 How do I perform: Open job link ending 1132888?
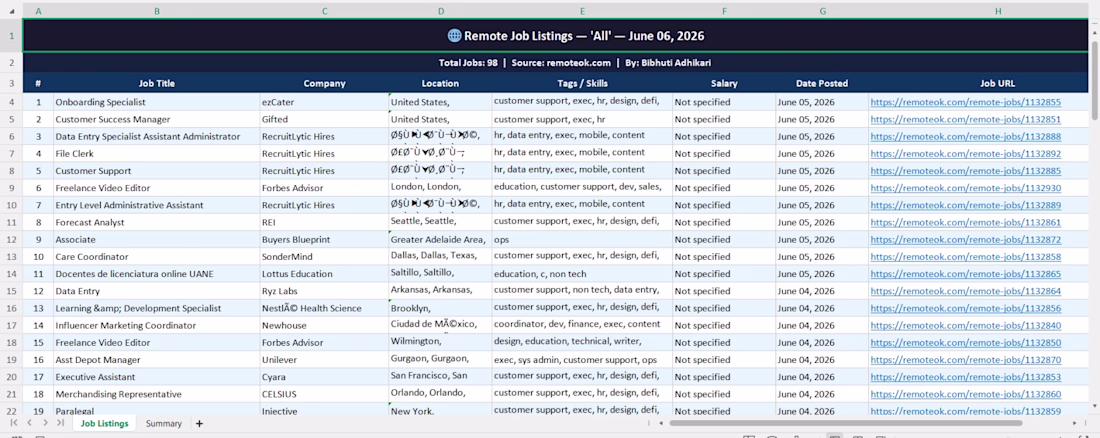[966, 136]
